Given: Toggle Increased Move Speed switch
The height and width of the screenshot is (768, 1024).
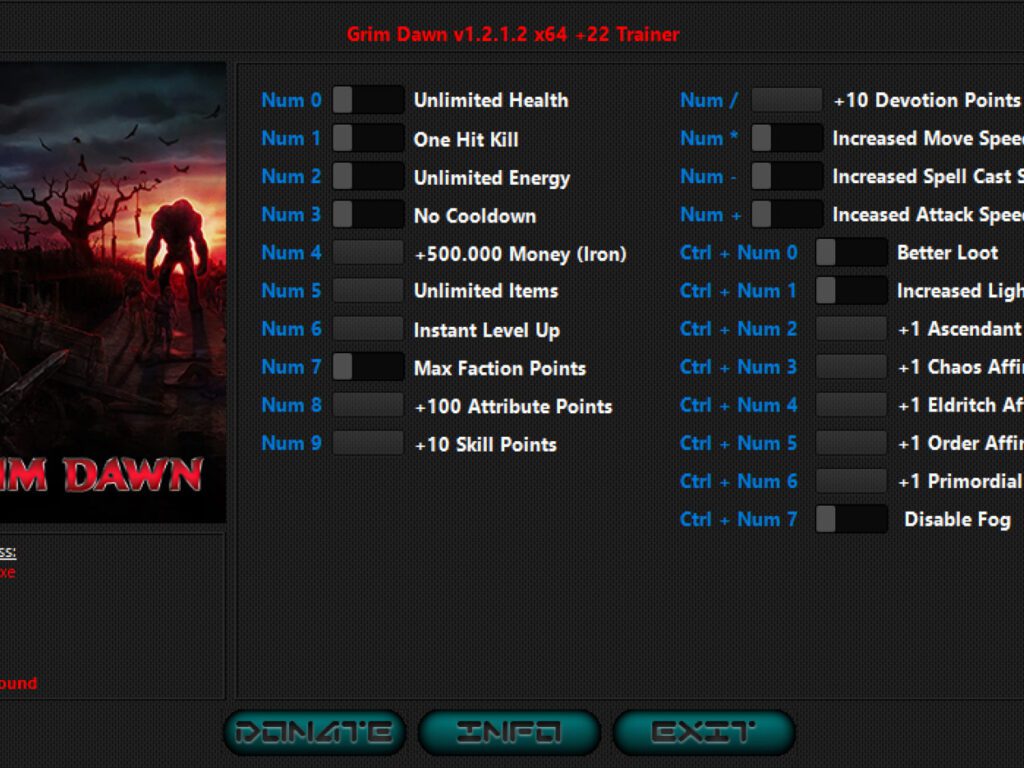Looking at the screenshot, I should 787,138.
